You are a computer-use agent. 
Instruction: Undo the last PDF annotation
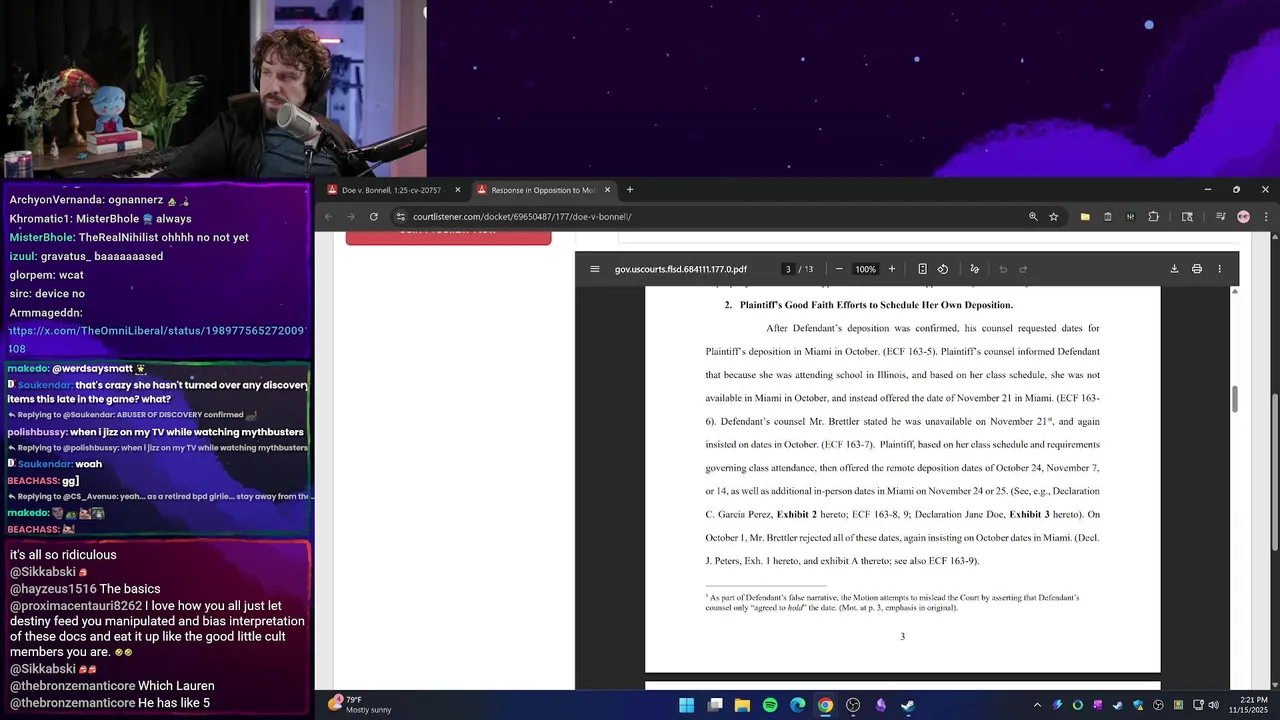tap(1003, 269)
